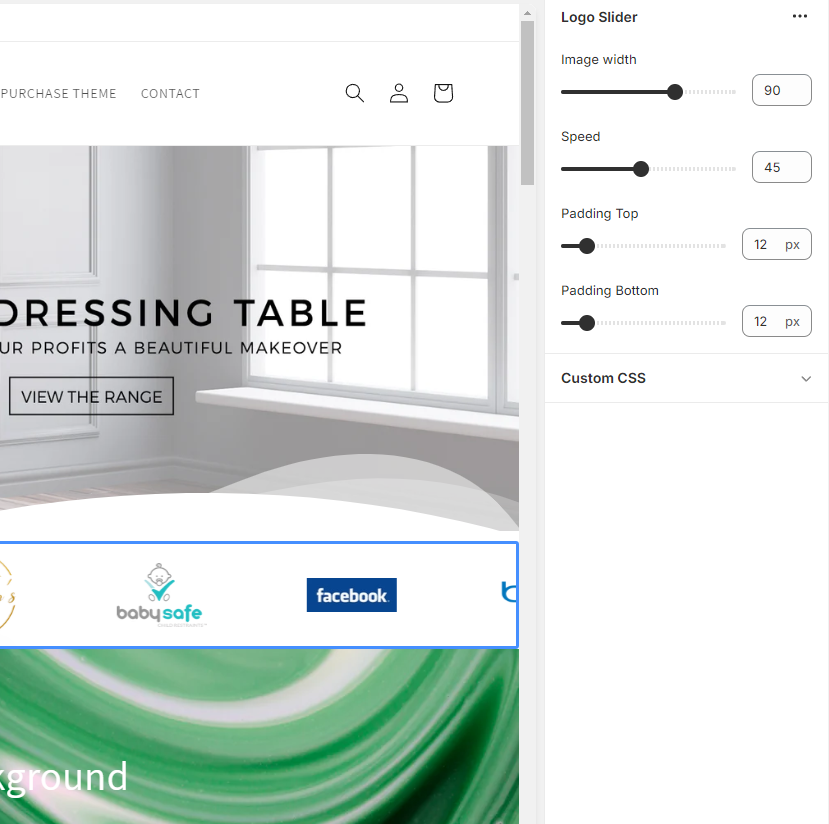The width and height of the screenshot is (829, 824).
Task: Open the Purchase Theme menu item
Action: click(x=59, y=93)
